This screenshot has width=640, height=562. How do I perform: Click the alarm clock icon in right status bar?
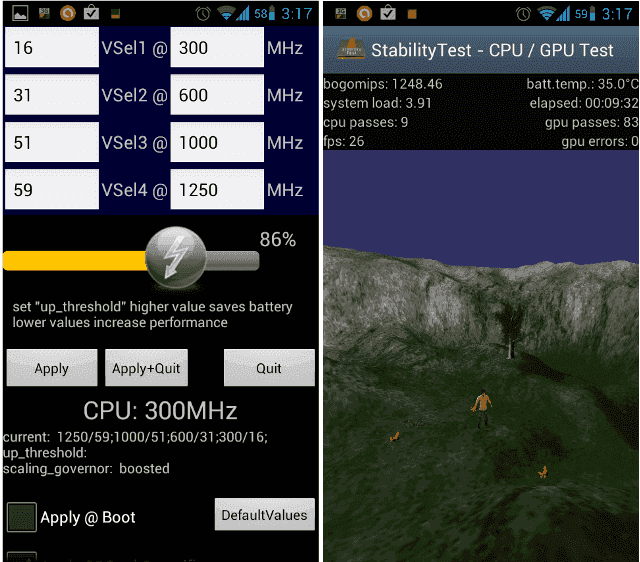point(523,14)
